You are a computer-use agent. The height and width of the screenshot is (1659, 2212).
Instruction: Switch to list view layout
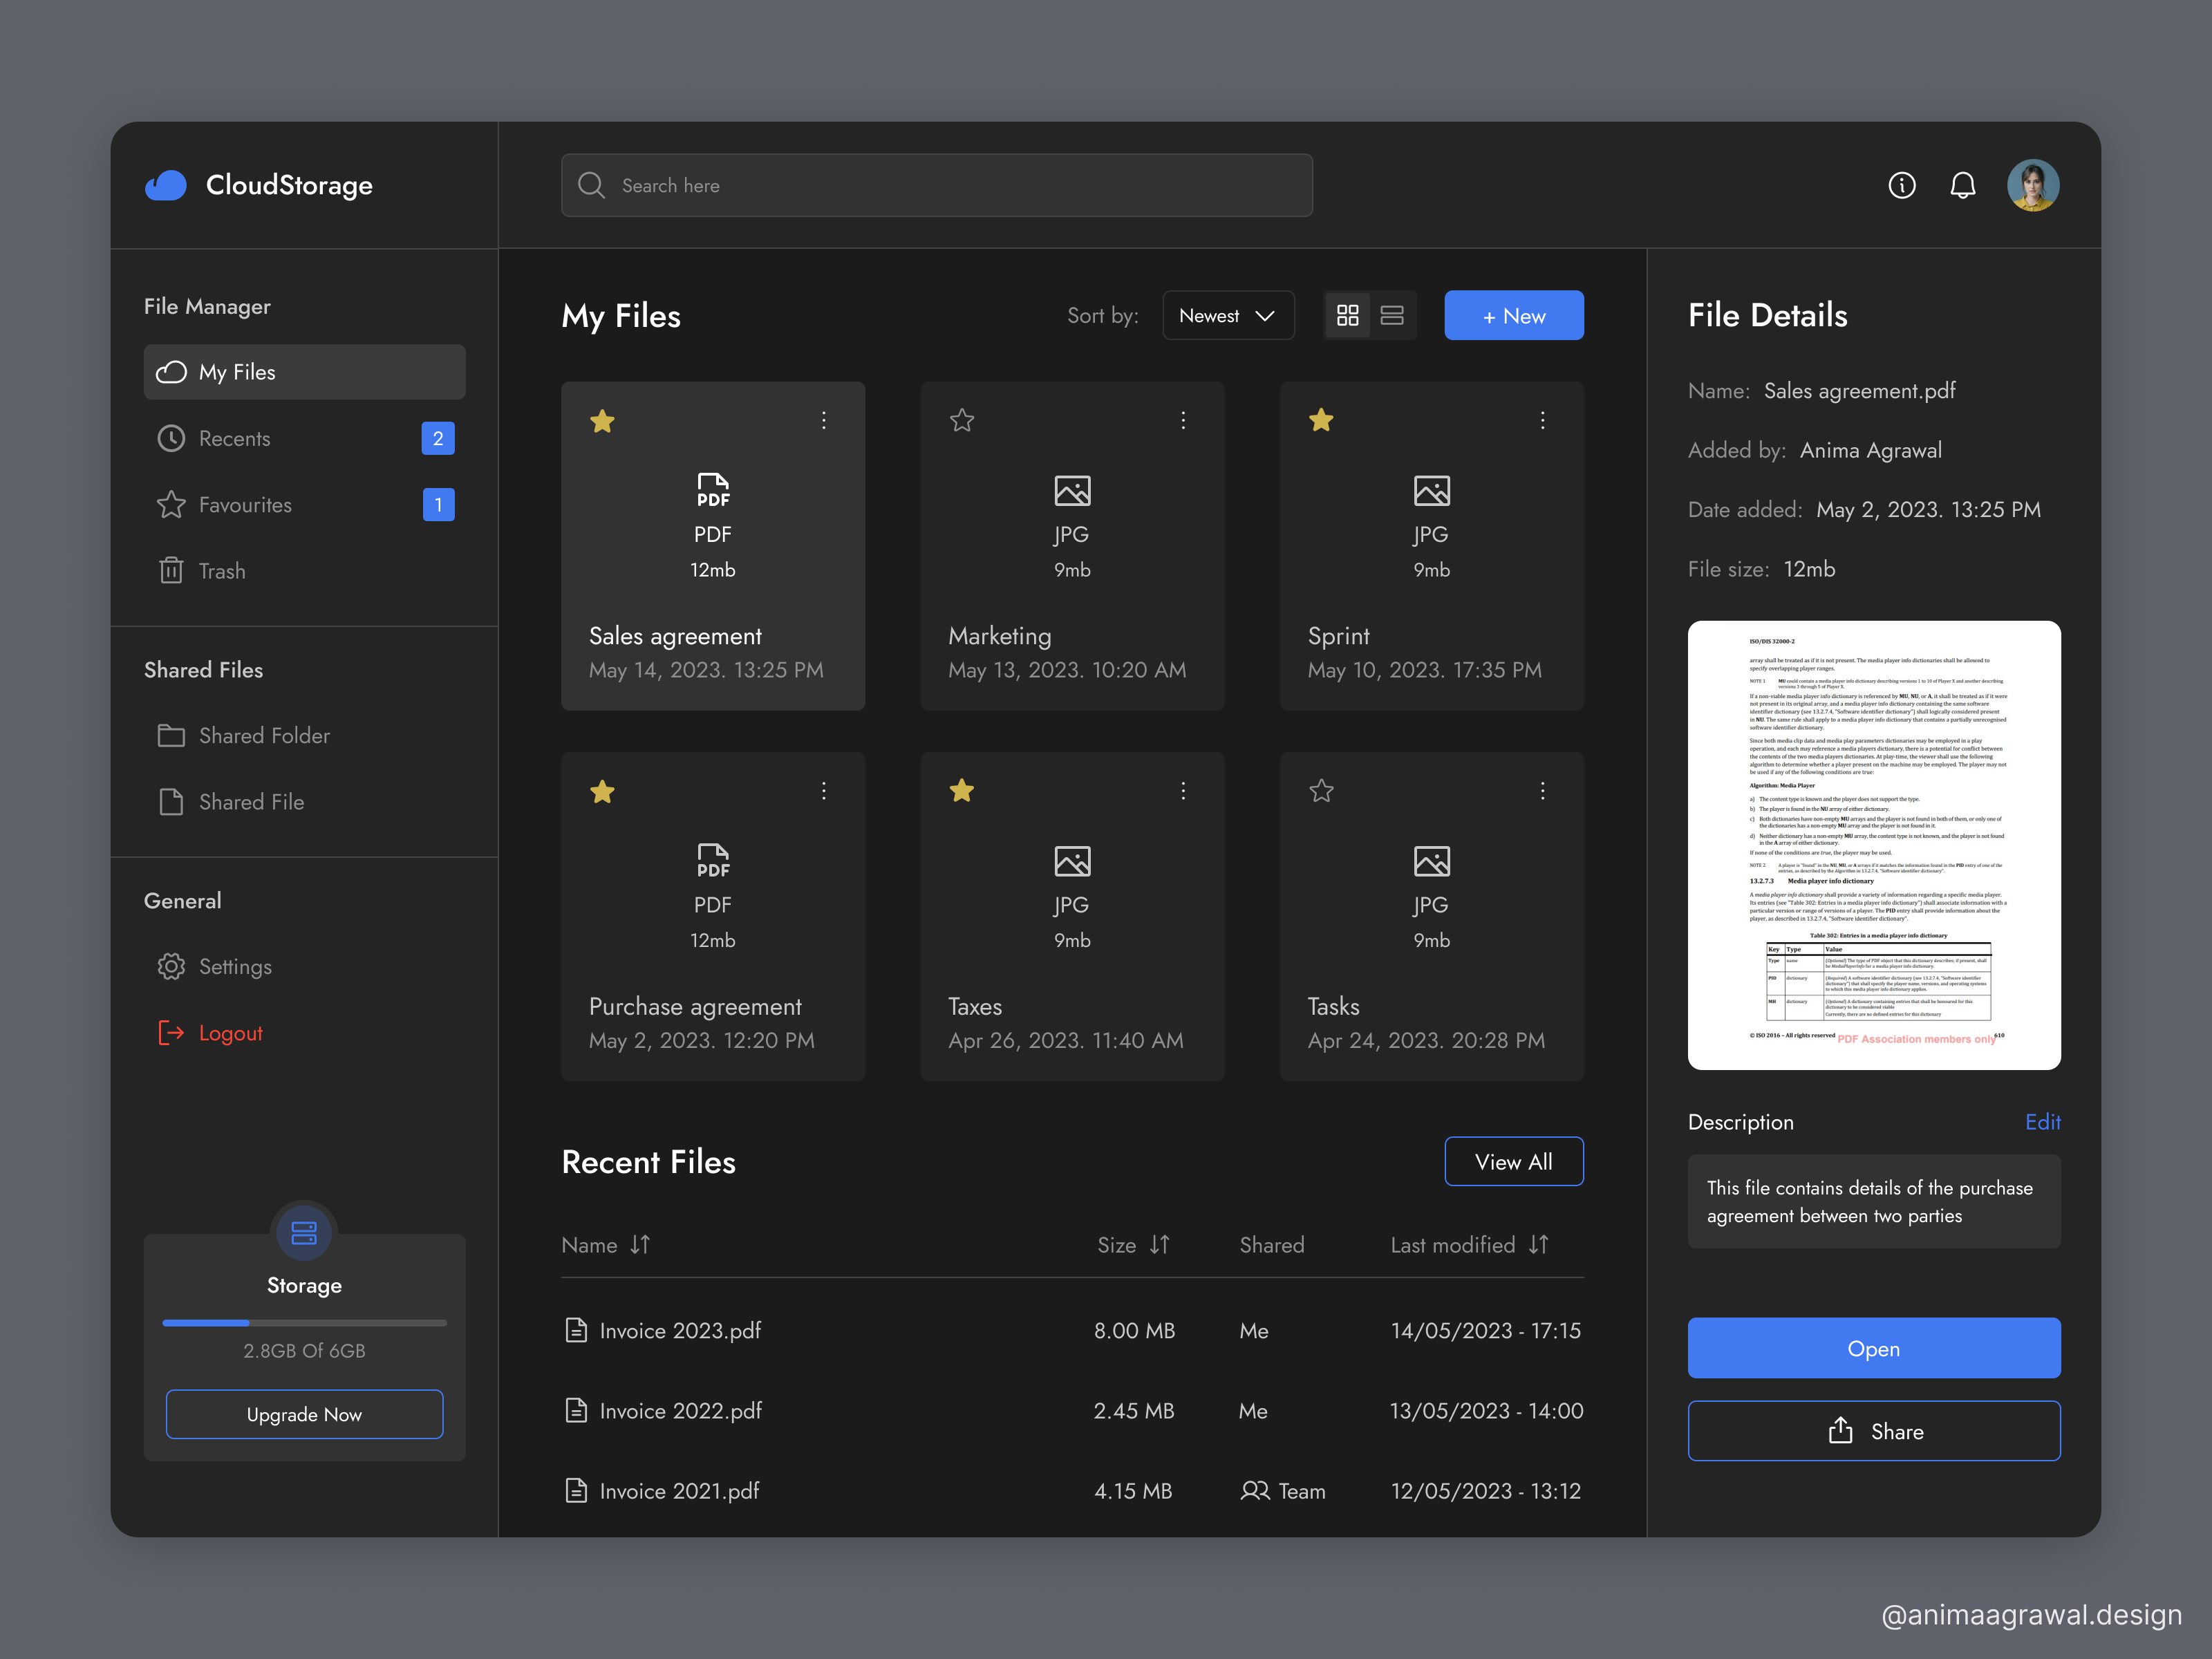click(x=1392, y=315)
